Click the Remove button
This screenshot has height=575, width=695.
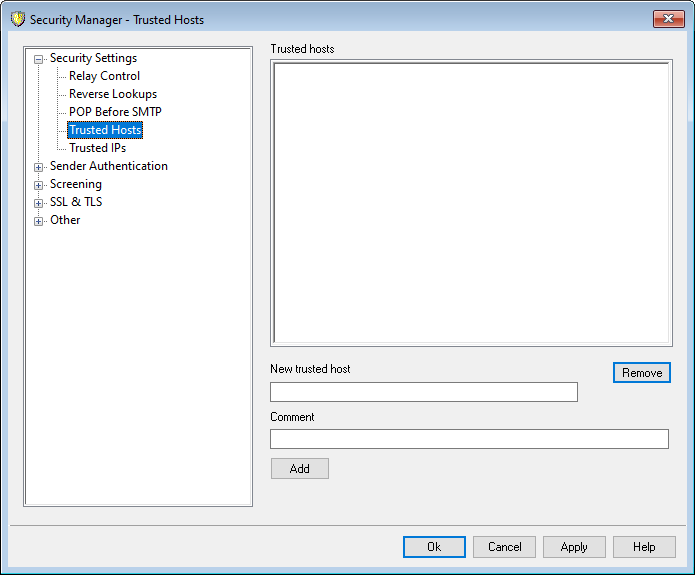point(641,373)
